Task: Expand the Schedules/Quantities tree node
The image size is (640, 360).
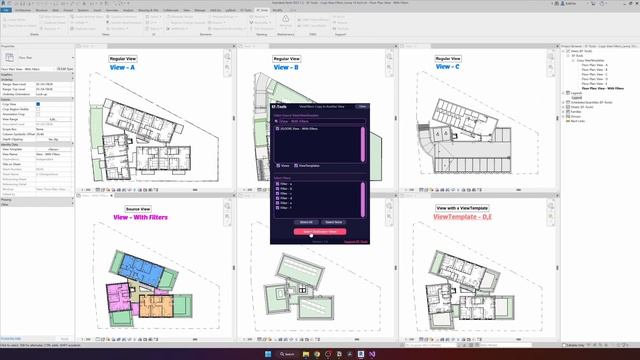Action: [x=564, y=102]
